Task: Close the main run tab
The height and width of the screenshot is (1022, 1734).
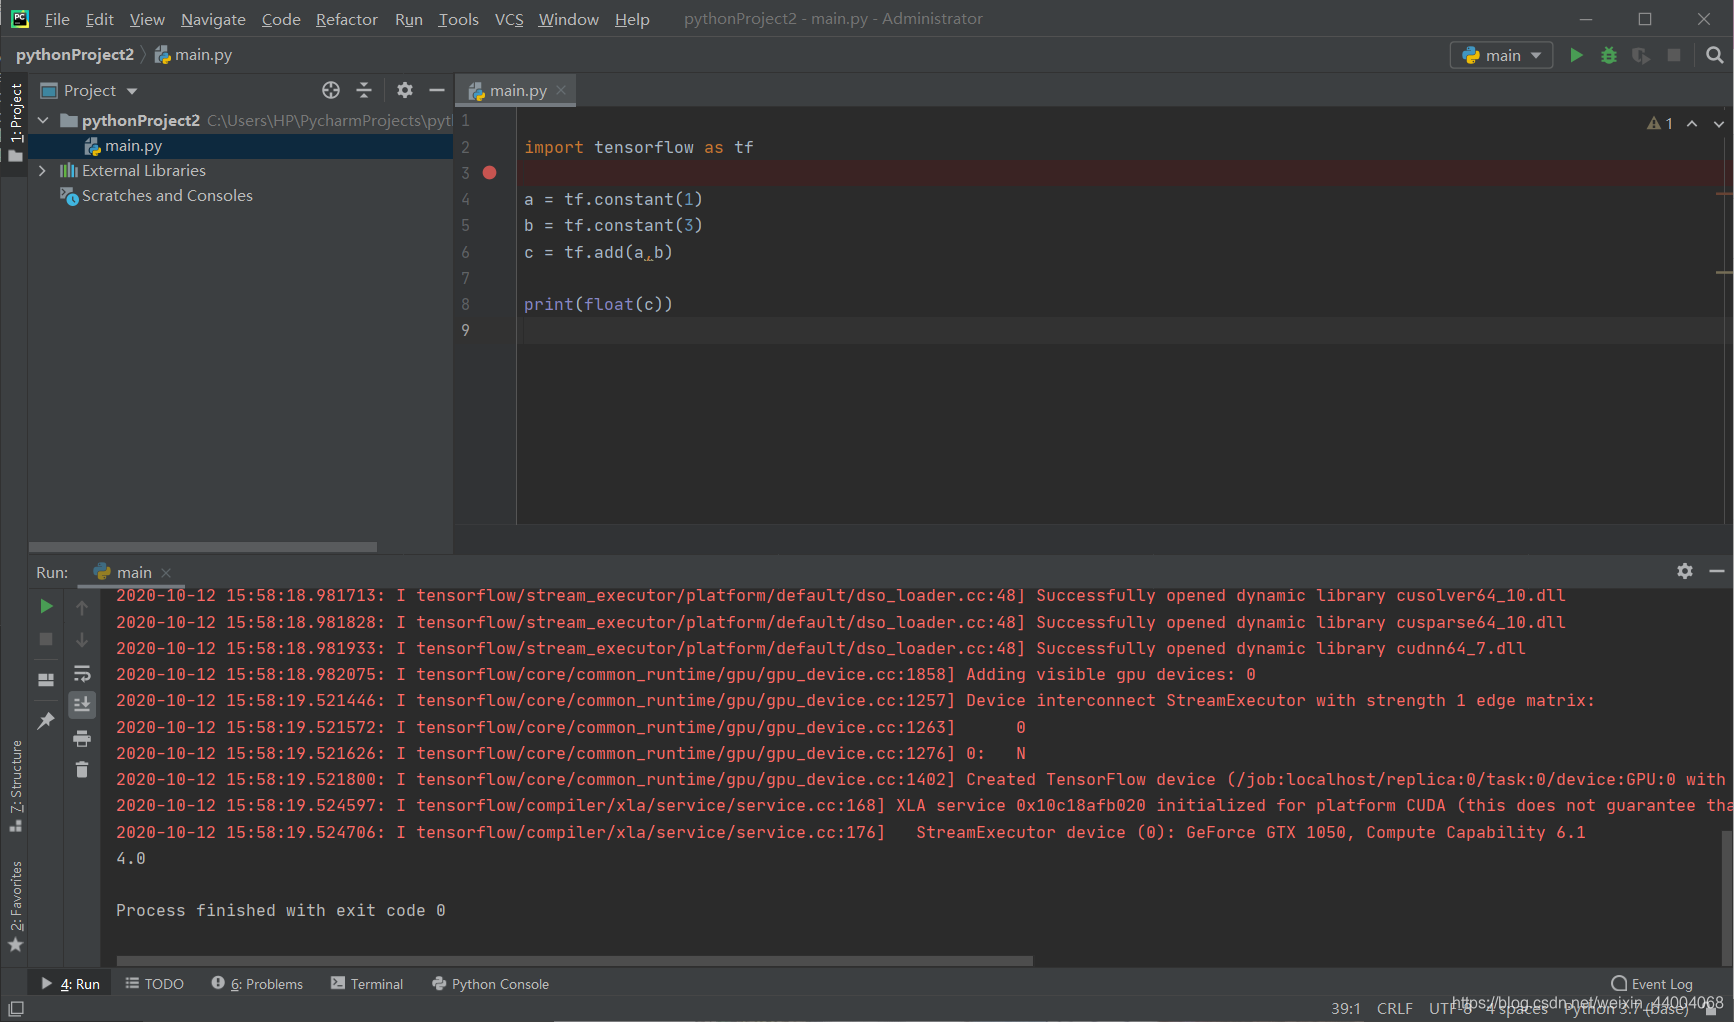Action: pyautogui.click(x=166, y=573)
